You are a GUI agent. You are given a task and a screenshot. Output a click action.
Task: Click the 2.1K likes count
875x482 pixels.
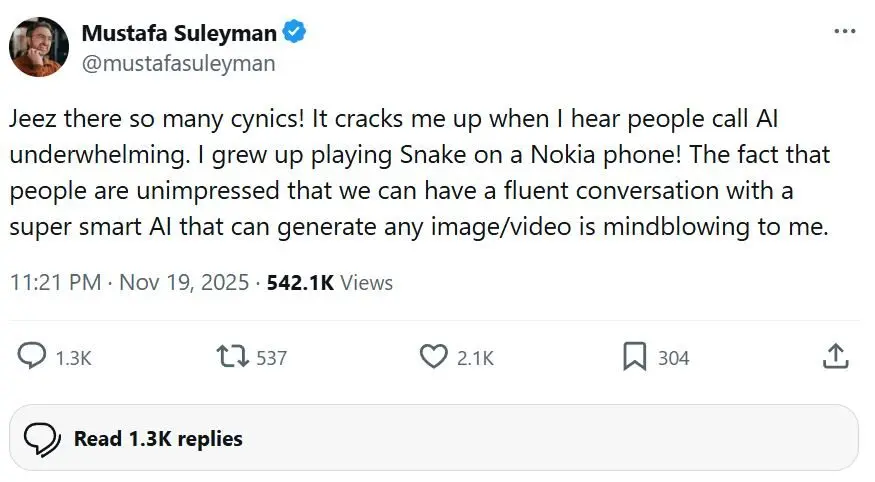(x=475, y=358)
